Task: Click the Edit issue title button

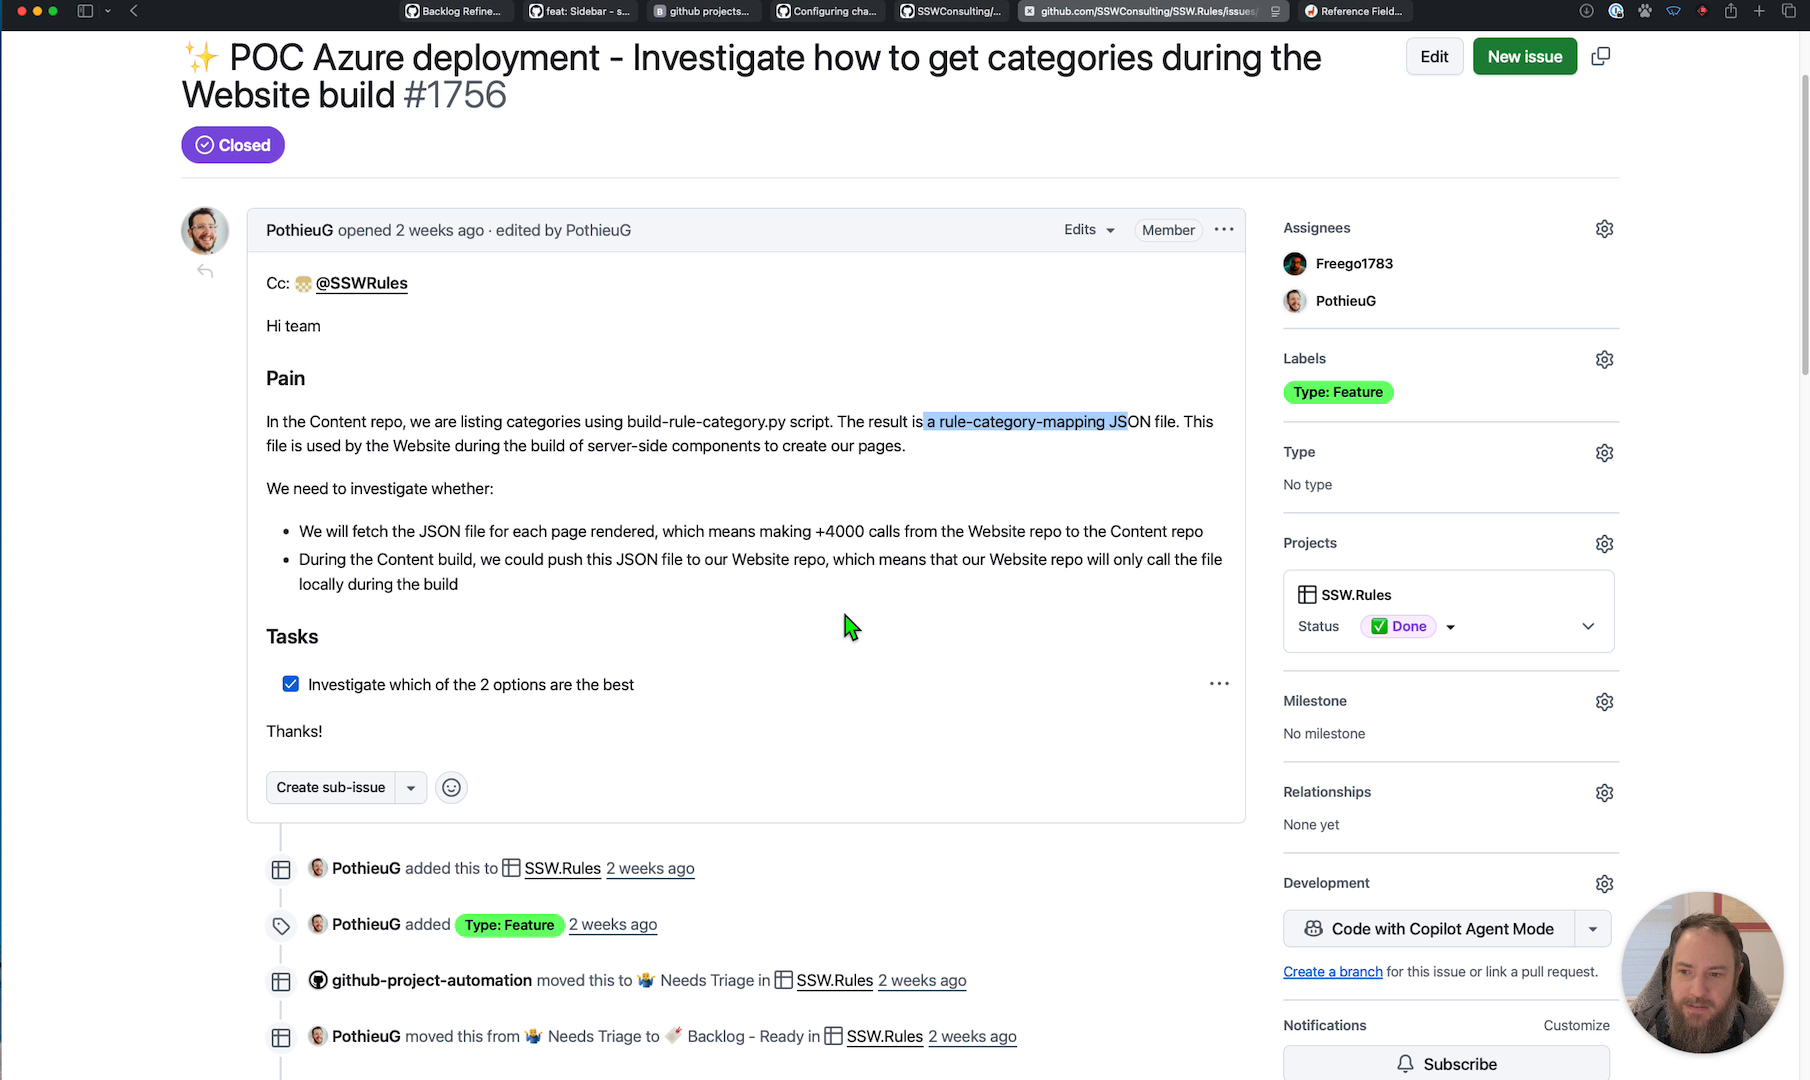Action: click(1434, 57)
